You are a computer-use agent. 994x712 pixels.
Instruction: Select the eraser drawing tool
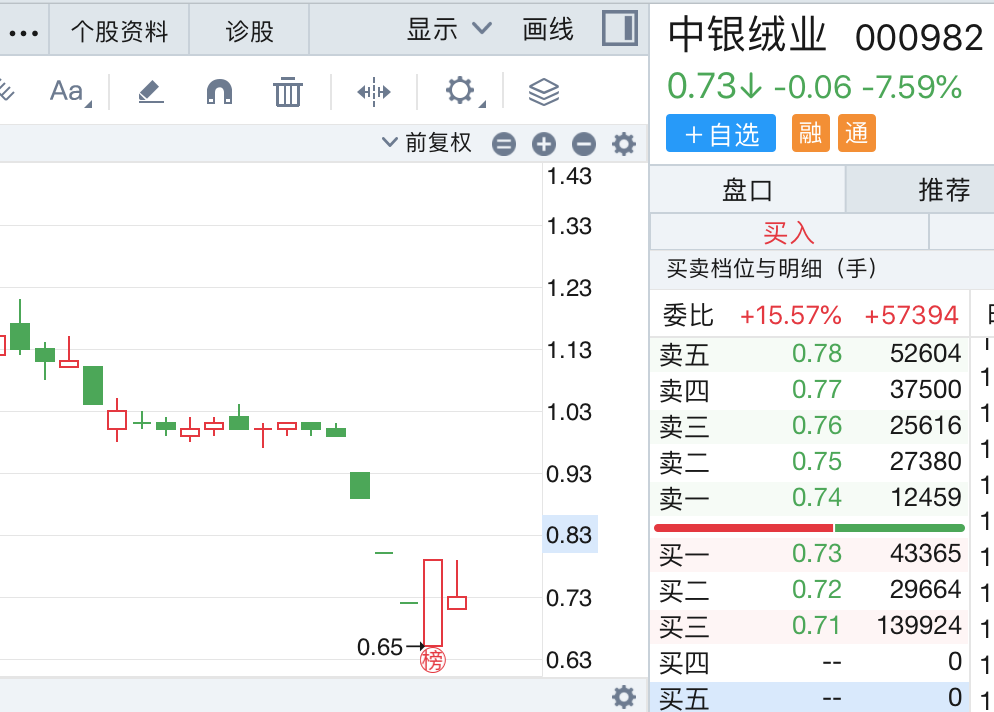[150, 92]
